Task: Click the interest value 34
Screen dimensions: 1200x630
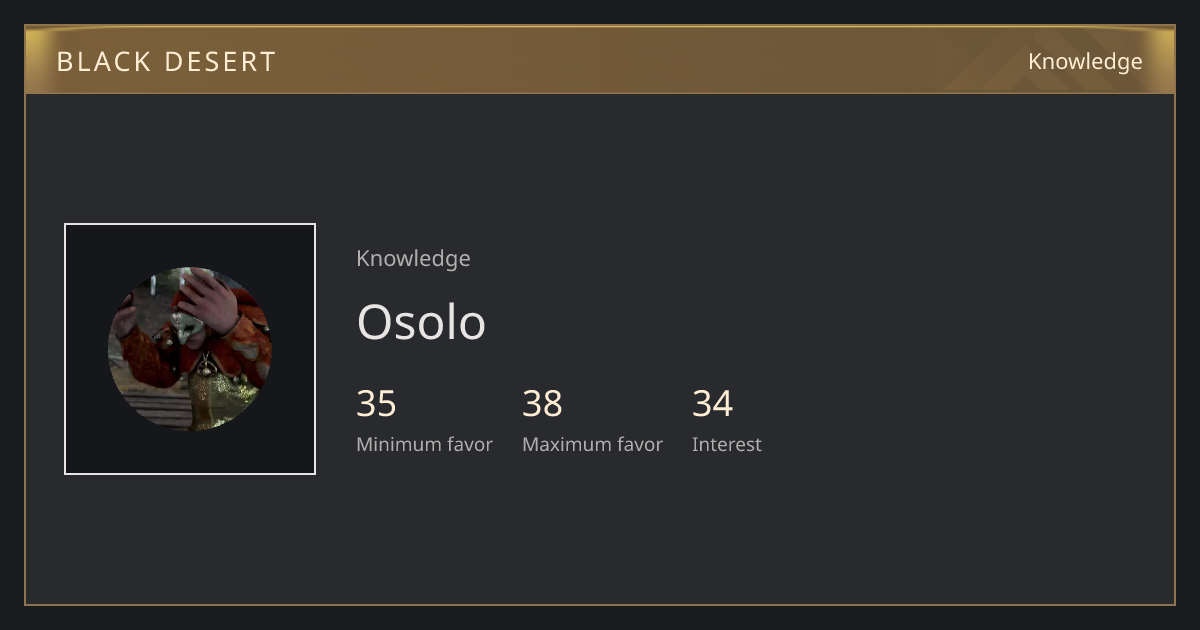Action: pos(712,403)
